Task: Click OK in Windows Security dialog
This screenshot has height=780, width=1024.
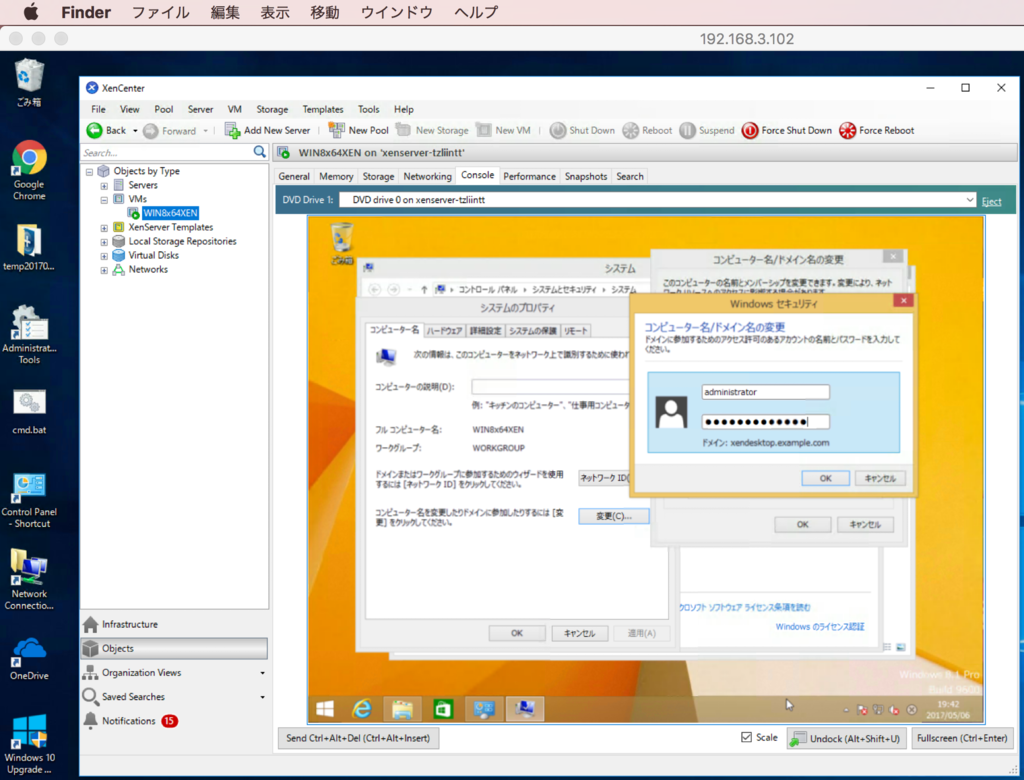Action: coord(825,478)
